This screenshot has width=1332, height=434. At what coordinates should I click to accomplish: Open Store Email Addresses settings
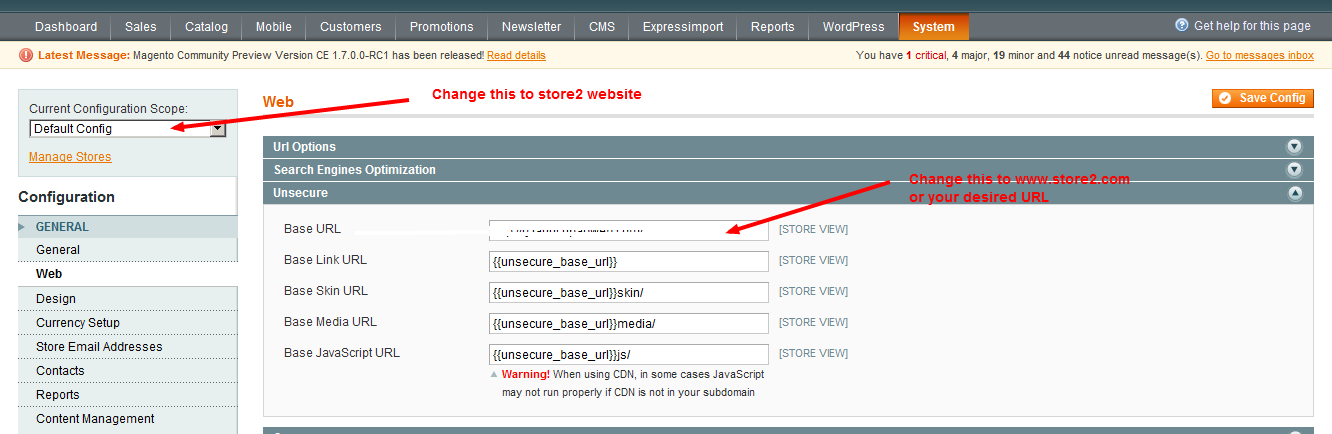click(99, 347)
